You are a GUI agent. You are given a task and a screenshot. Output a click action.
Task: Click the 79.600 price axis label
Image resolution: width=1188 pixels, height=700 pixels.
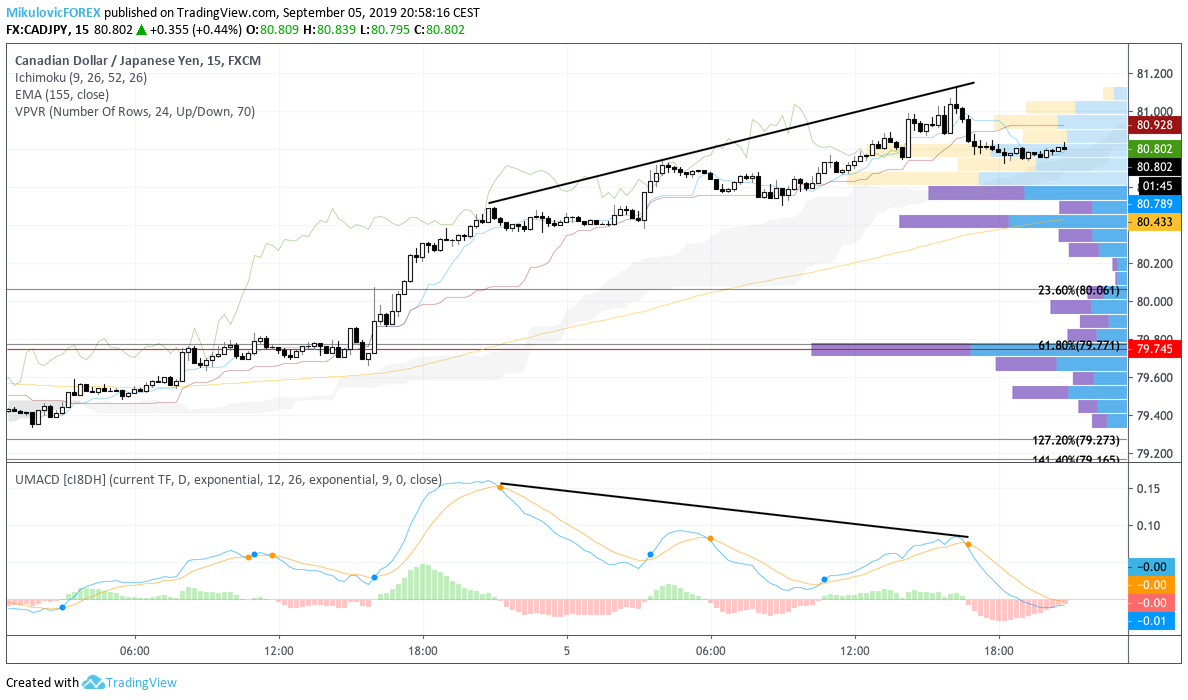[x=1155, y=378]
